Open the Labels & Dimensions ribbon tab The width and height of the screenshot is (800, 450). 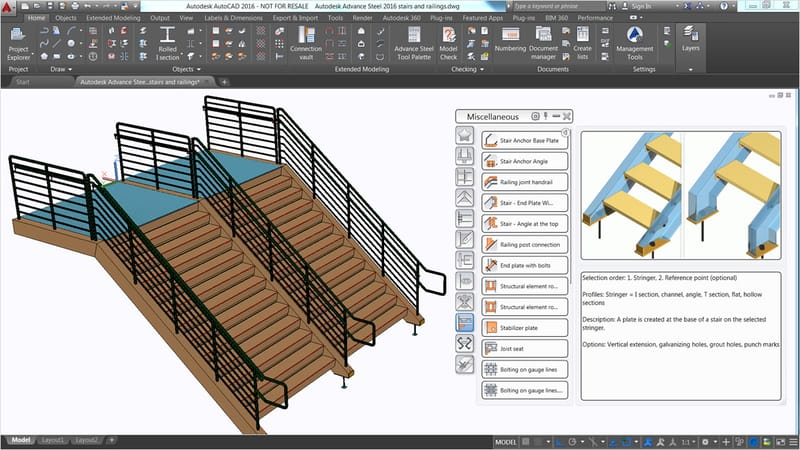point(233,18)
